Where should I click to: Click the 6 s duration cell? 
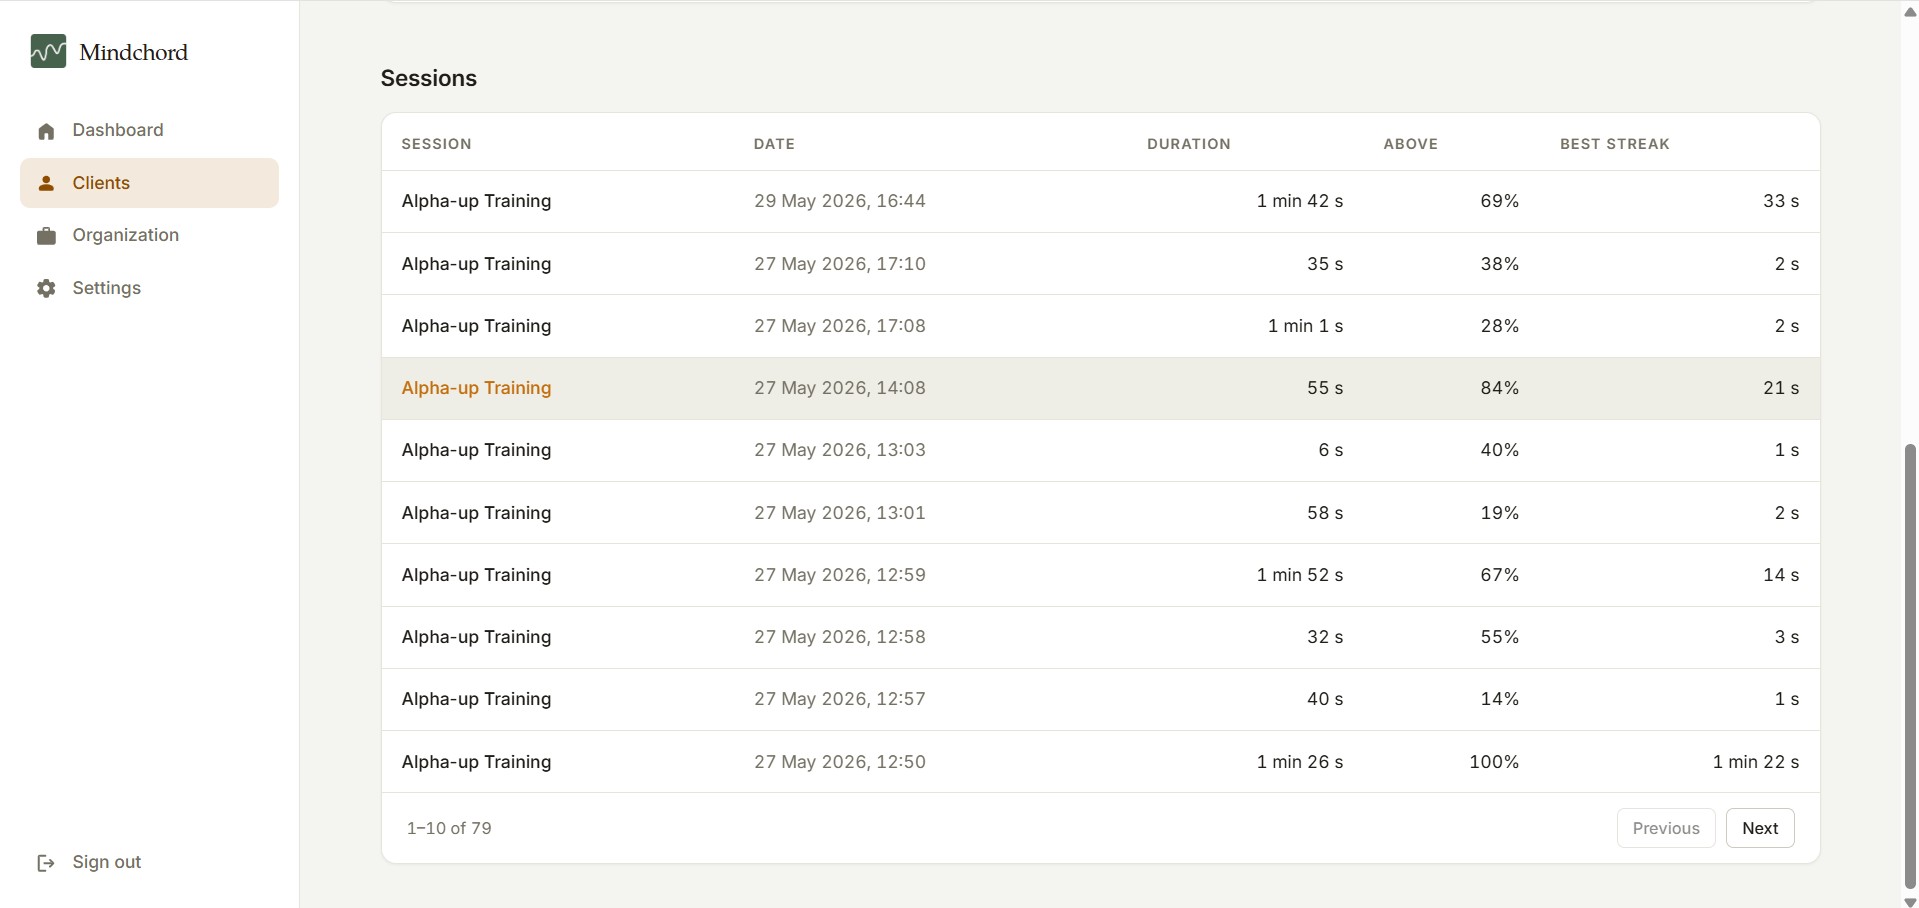(1330, 450)
